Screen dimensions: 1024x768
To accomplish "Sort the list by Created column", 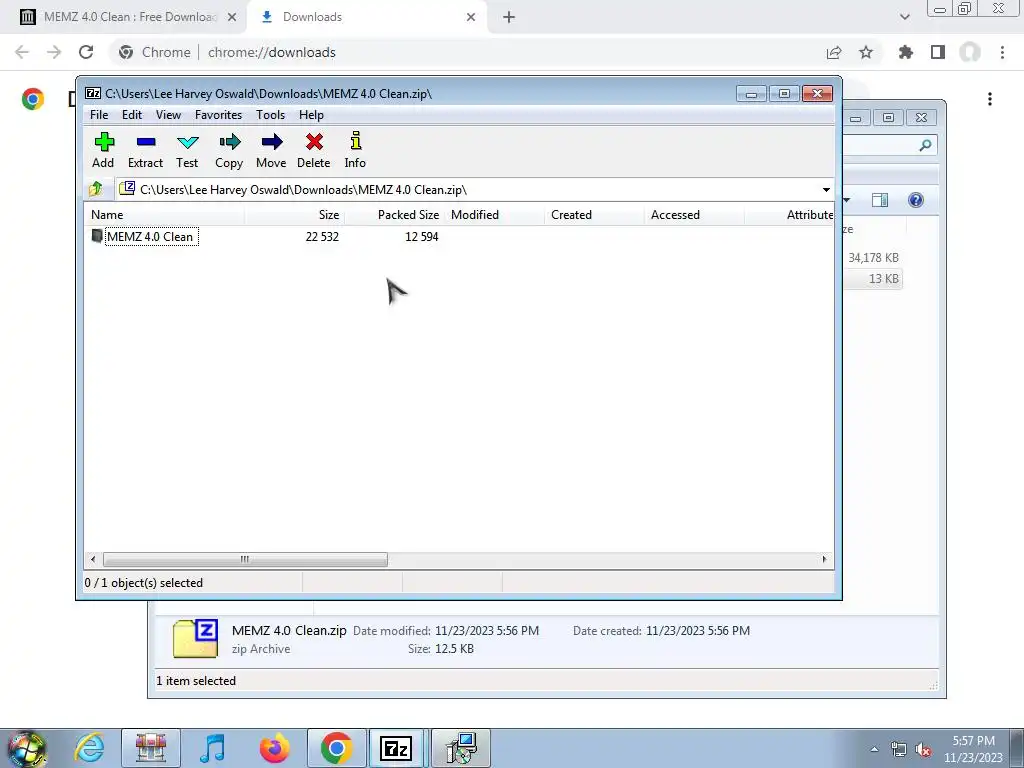I will (x=594, y=215).
